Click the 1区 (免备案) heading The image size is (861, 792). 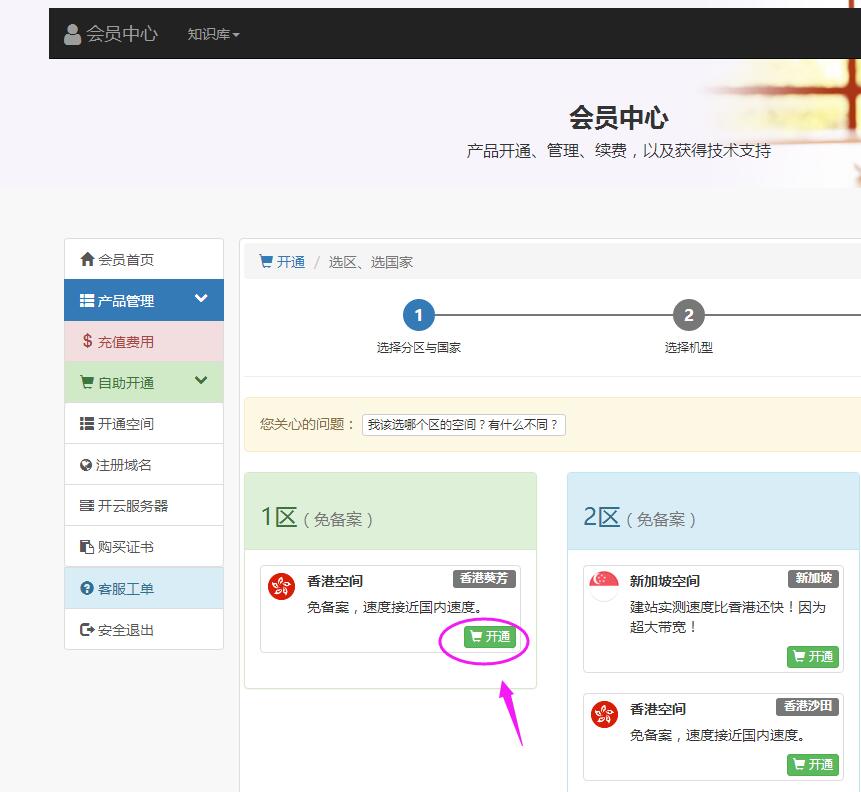click(317, 517)
